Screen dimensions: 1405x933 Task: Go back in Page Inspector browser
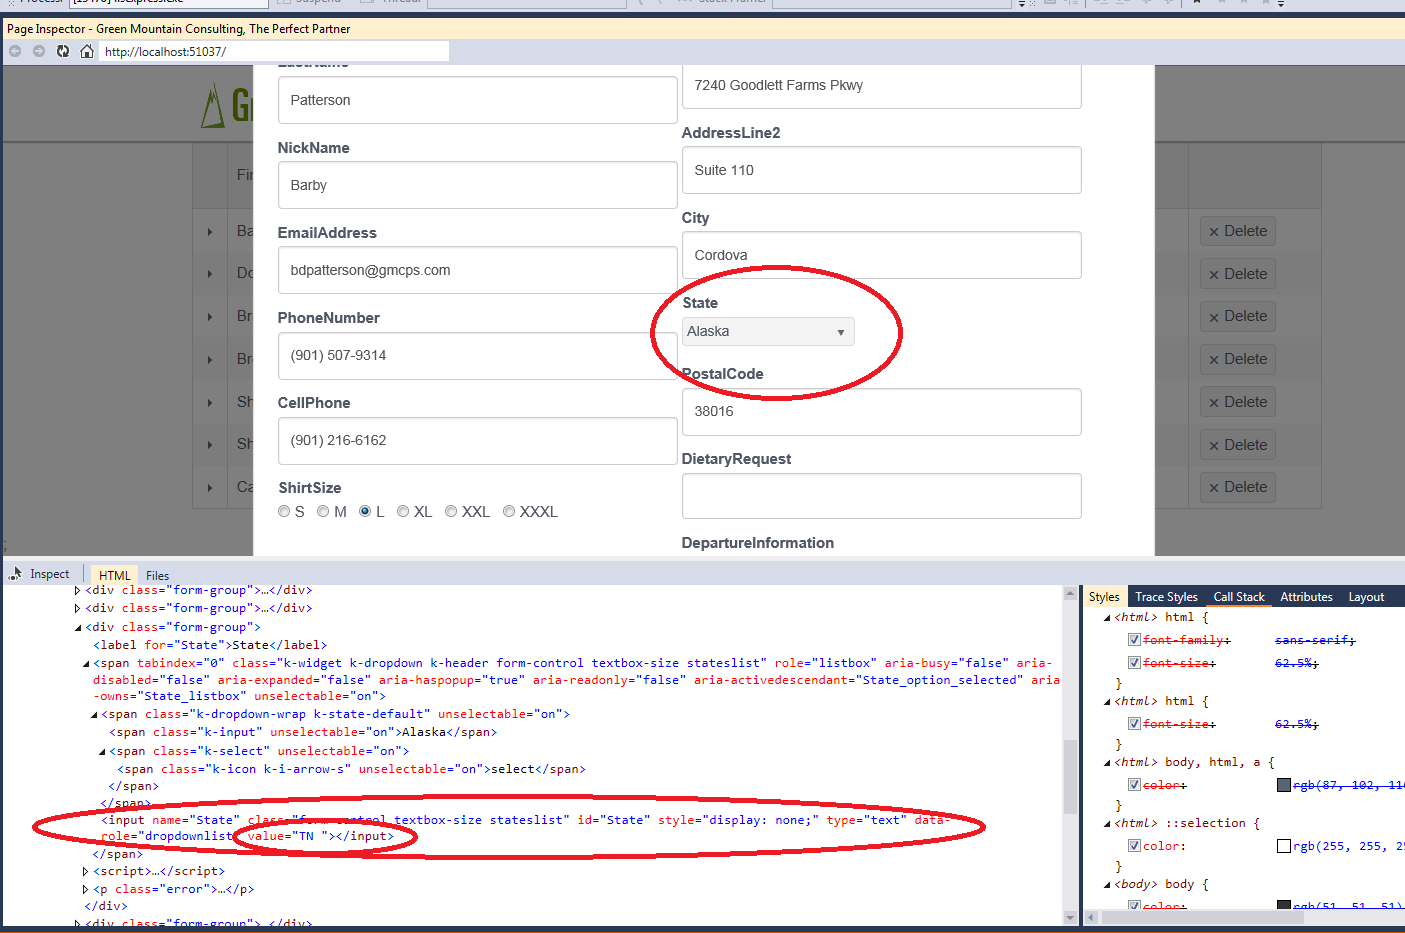click(15, 51)
